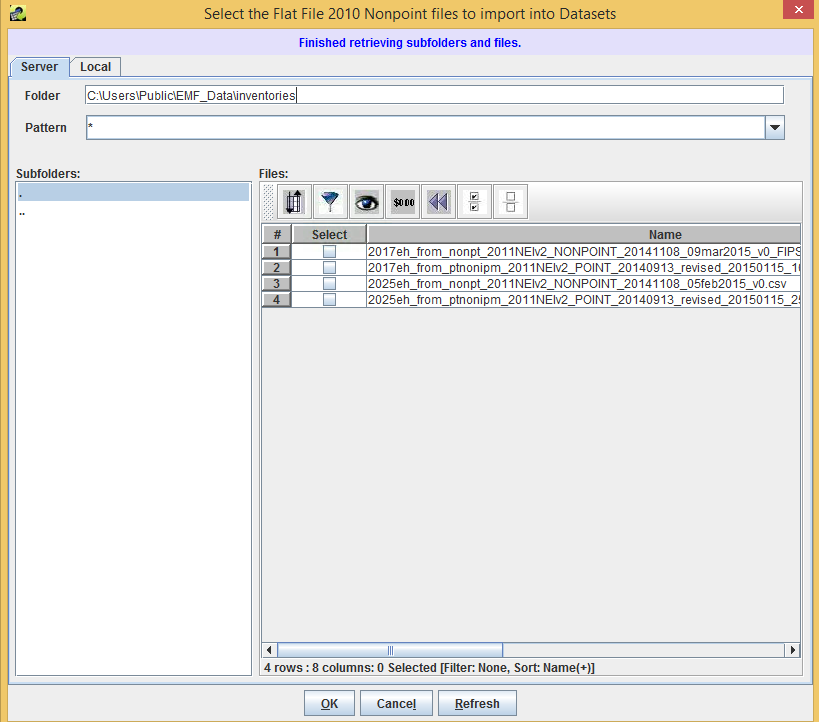Viewport: 819px width, 722px height.
Task: Click the OK button
Action: [329, 702]
